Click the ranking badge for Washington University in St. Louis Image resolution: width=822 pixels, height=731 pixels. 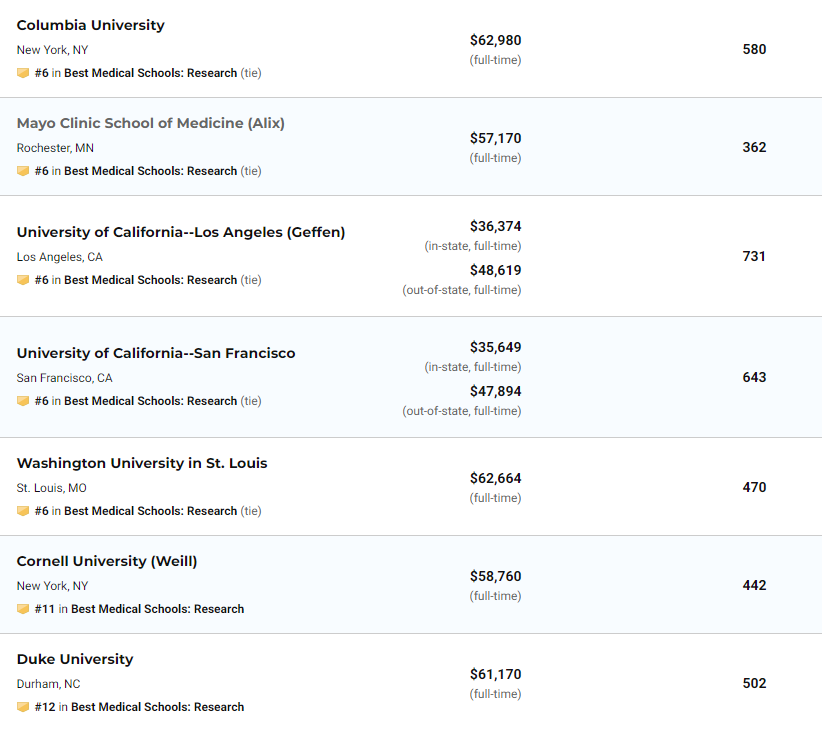23,511
